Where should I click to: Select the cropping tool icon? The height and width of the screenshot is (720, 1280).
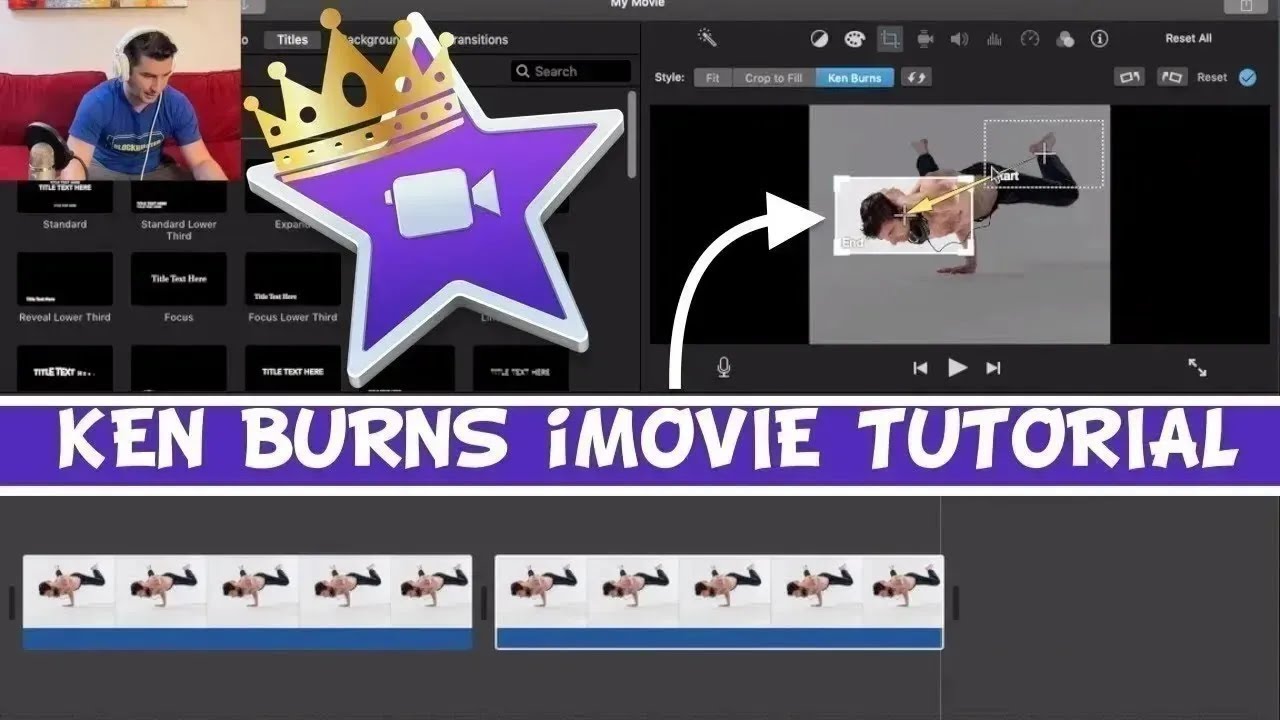890,39
